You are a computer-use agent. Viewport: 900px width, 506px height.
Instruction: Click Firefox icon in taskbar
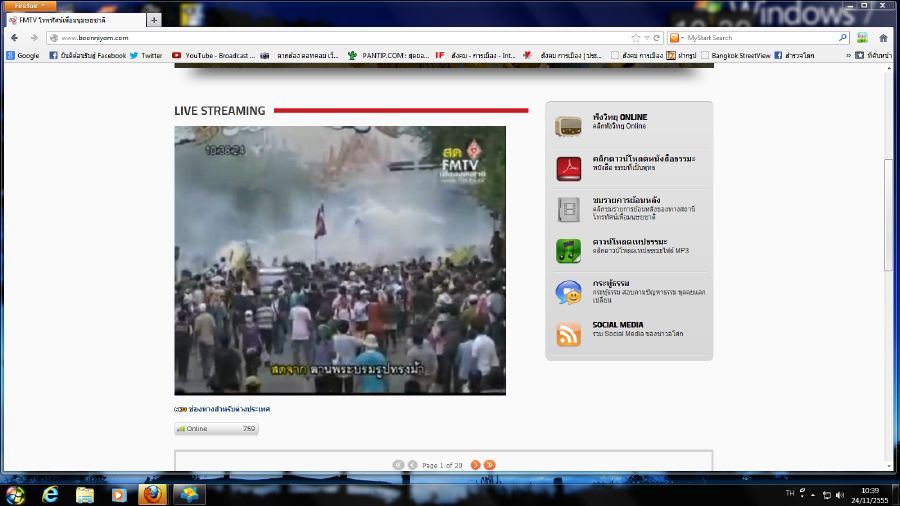(x=153, y=494)
